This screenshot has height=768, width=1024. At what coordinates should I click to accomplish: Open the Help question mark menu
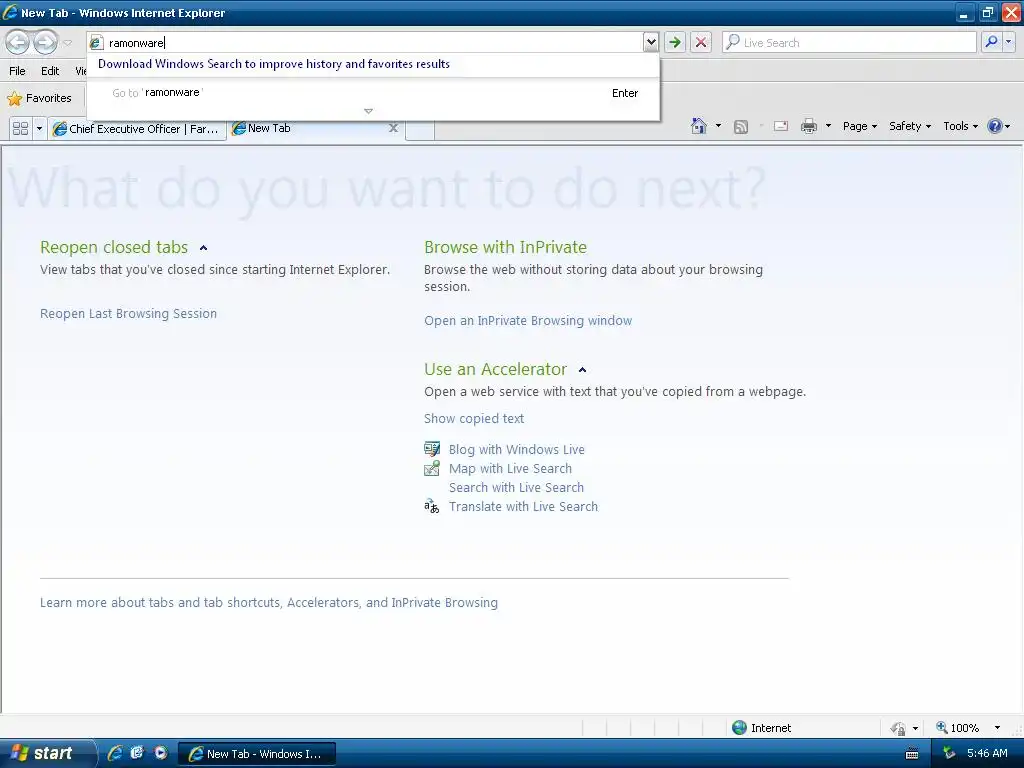(x=999, y=126)
